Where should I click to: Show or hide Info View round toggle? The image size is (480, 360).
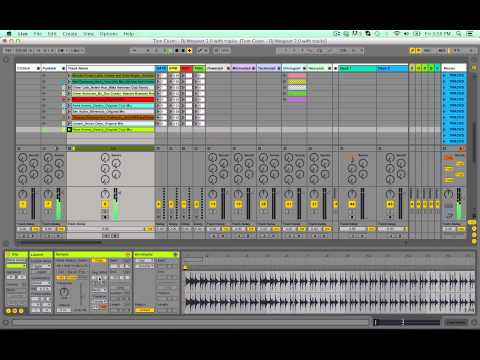pos(6,323)
